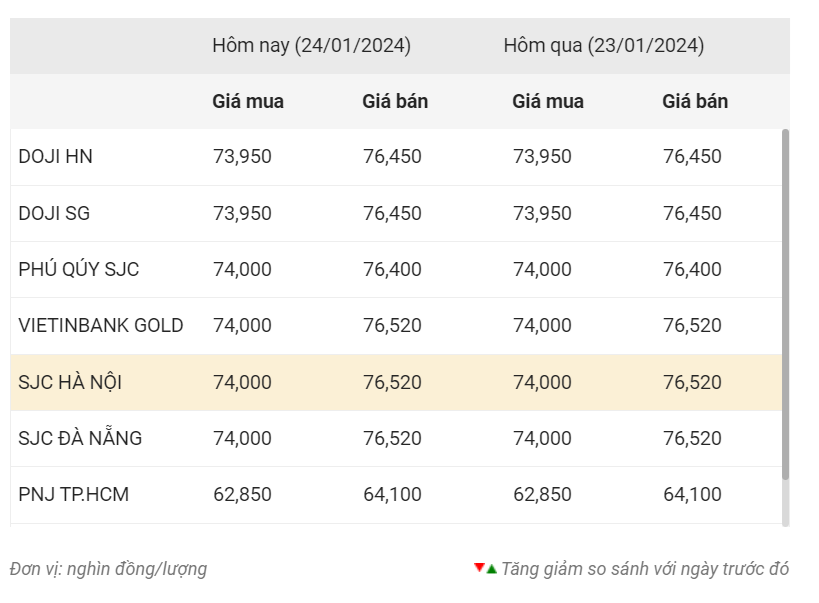Select the PNJ TP.HCM row label

click(x=74, y=494)
